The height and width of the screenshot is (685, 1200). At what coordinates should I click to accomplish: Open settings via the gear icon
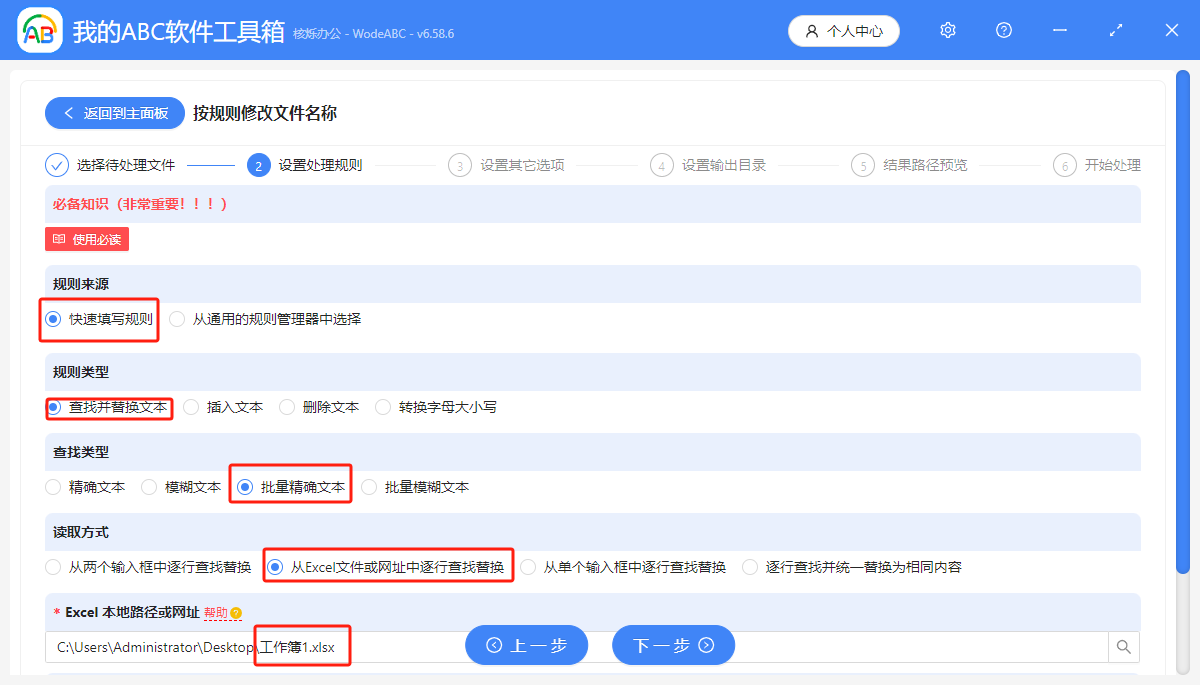point(947,30)
